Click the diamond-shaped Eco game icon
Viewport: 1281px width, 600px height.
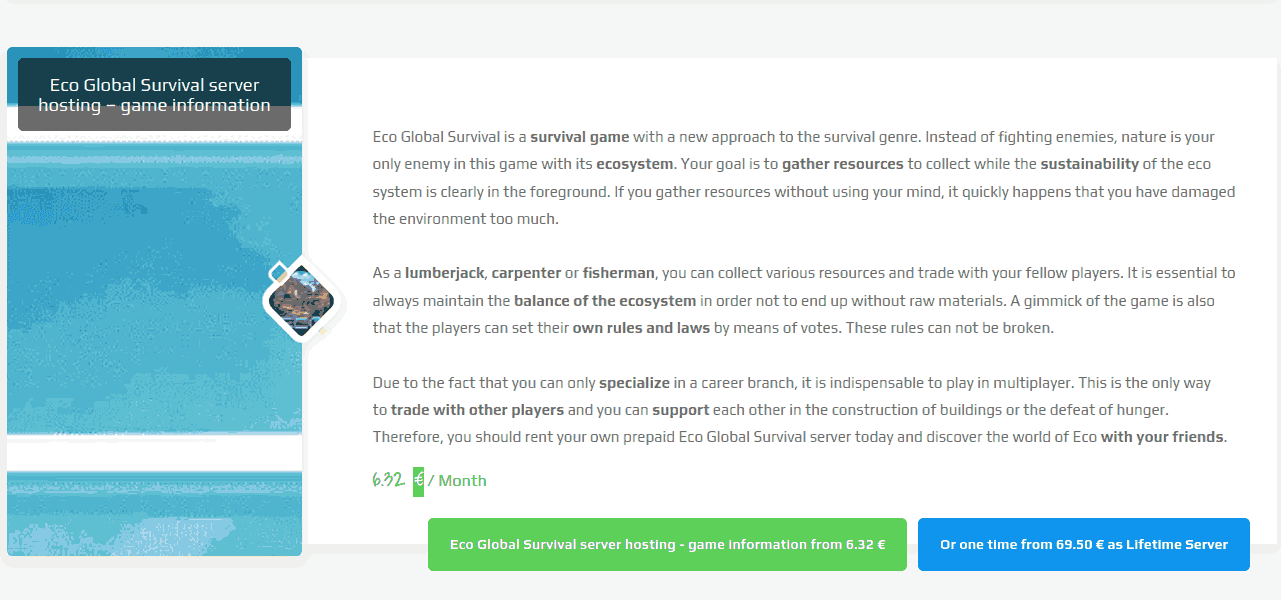coord(301,298)
